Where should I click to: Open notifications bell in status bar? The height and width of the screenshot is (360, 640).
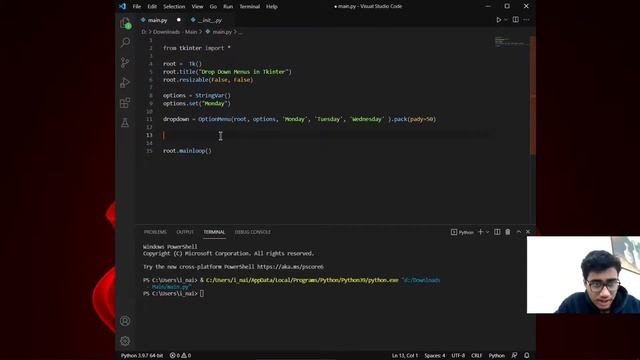(x=527, y=356)
